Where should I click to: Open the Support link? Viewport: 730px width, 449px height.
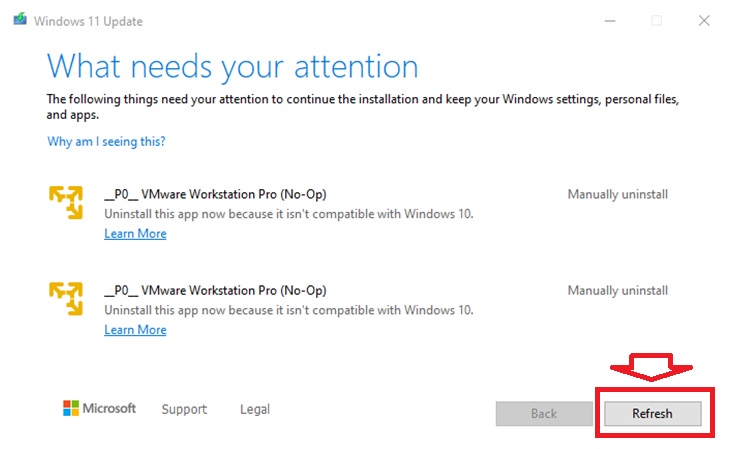point(184,409)
